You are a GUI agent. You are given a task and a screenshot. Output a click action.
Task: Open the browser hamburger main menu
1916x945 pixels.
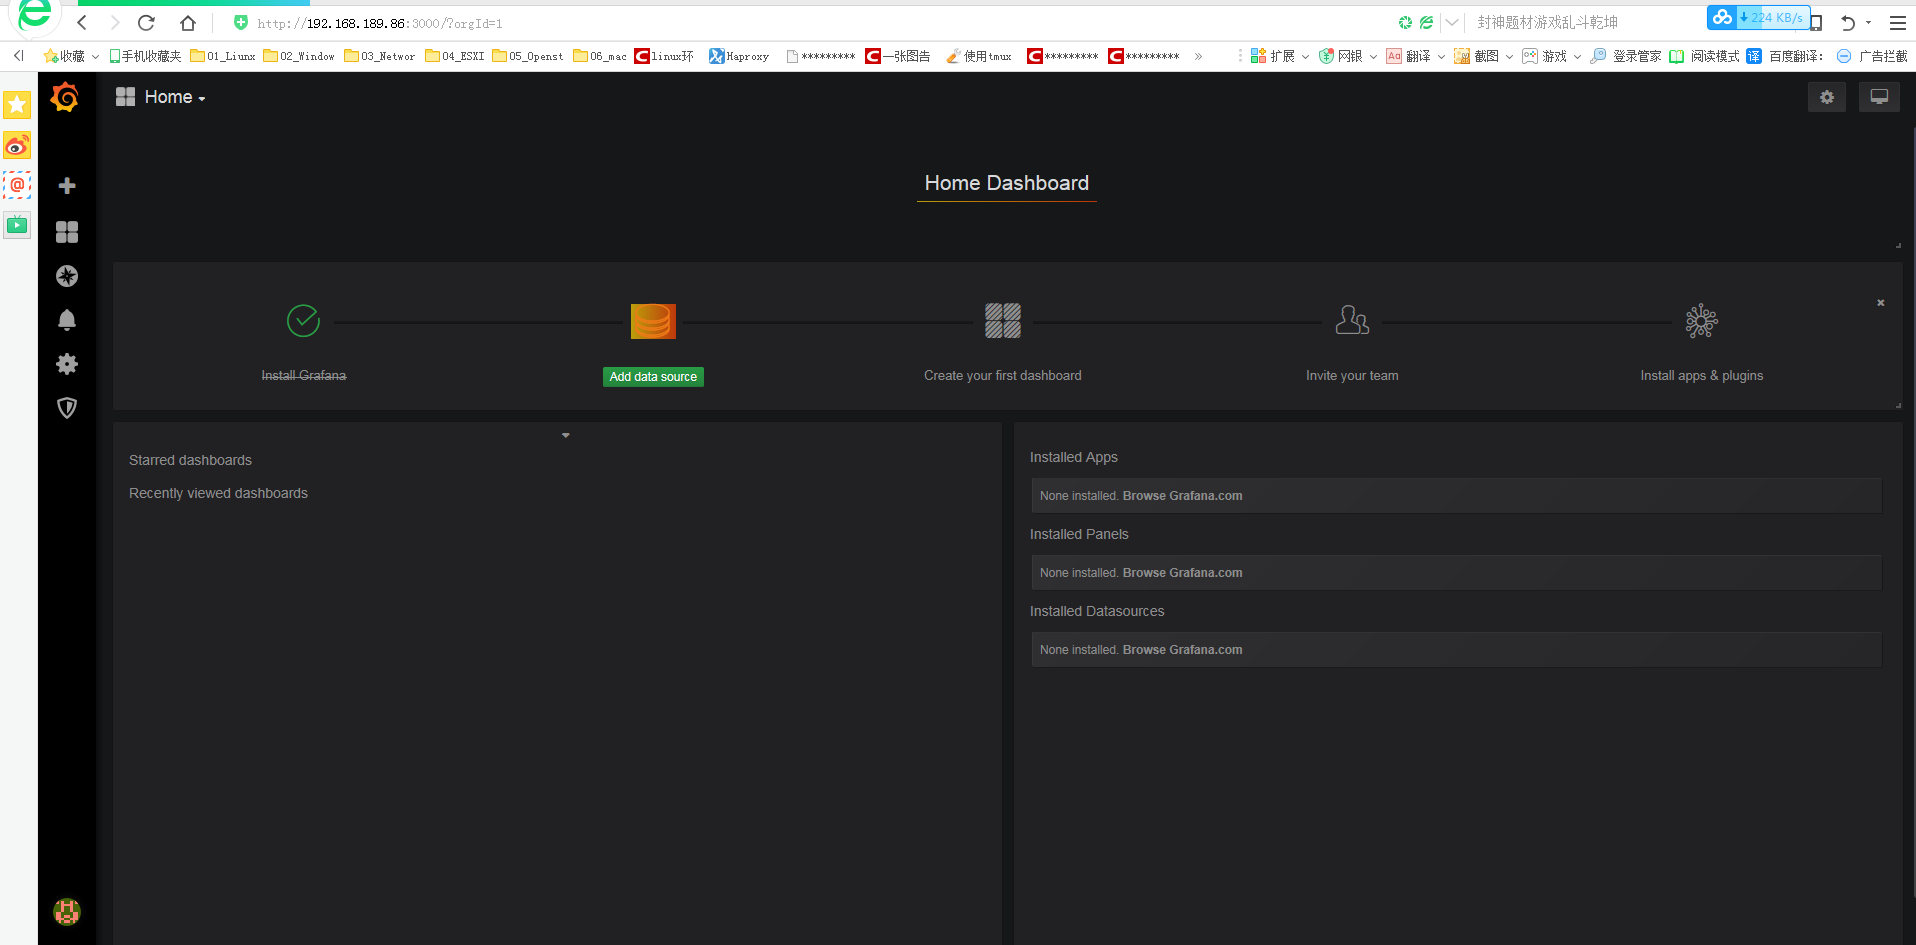(x=1897, y=22)
